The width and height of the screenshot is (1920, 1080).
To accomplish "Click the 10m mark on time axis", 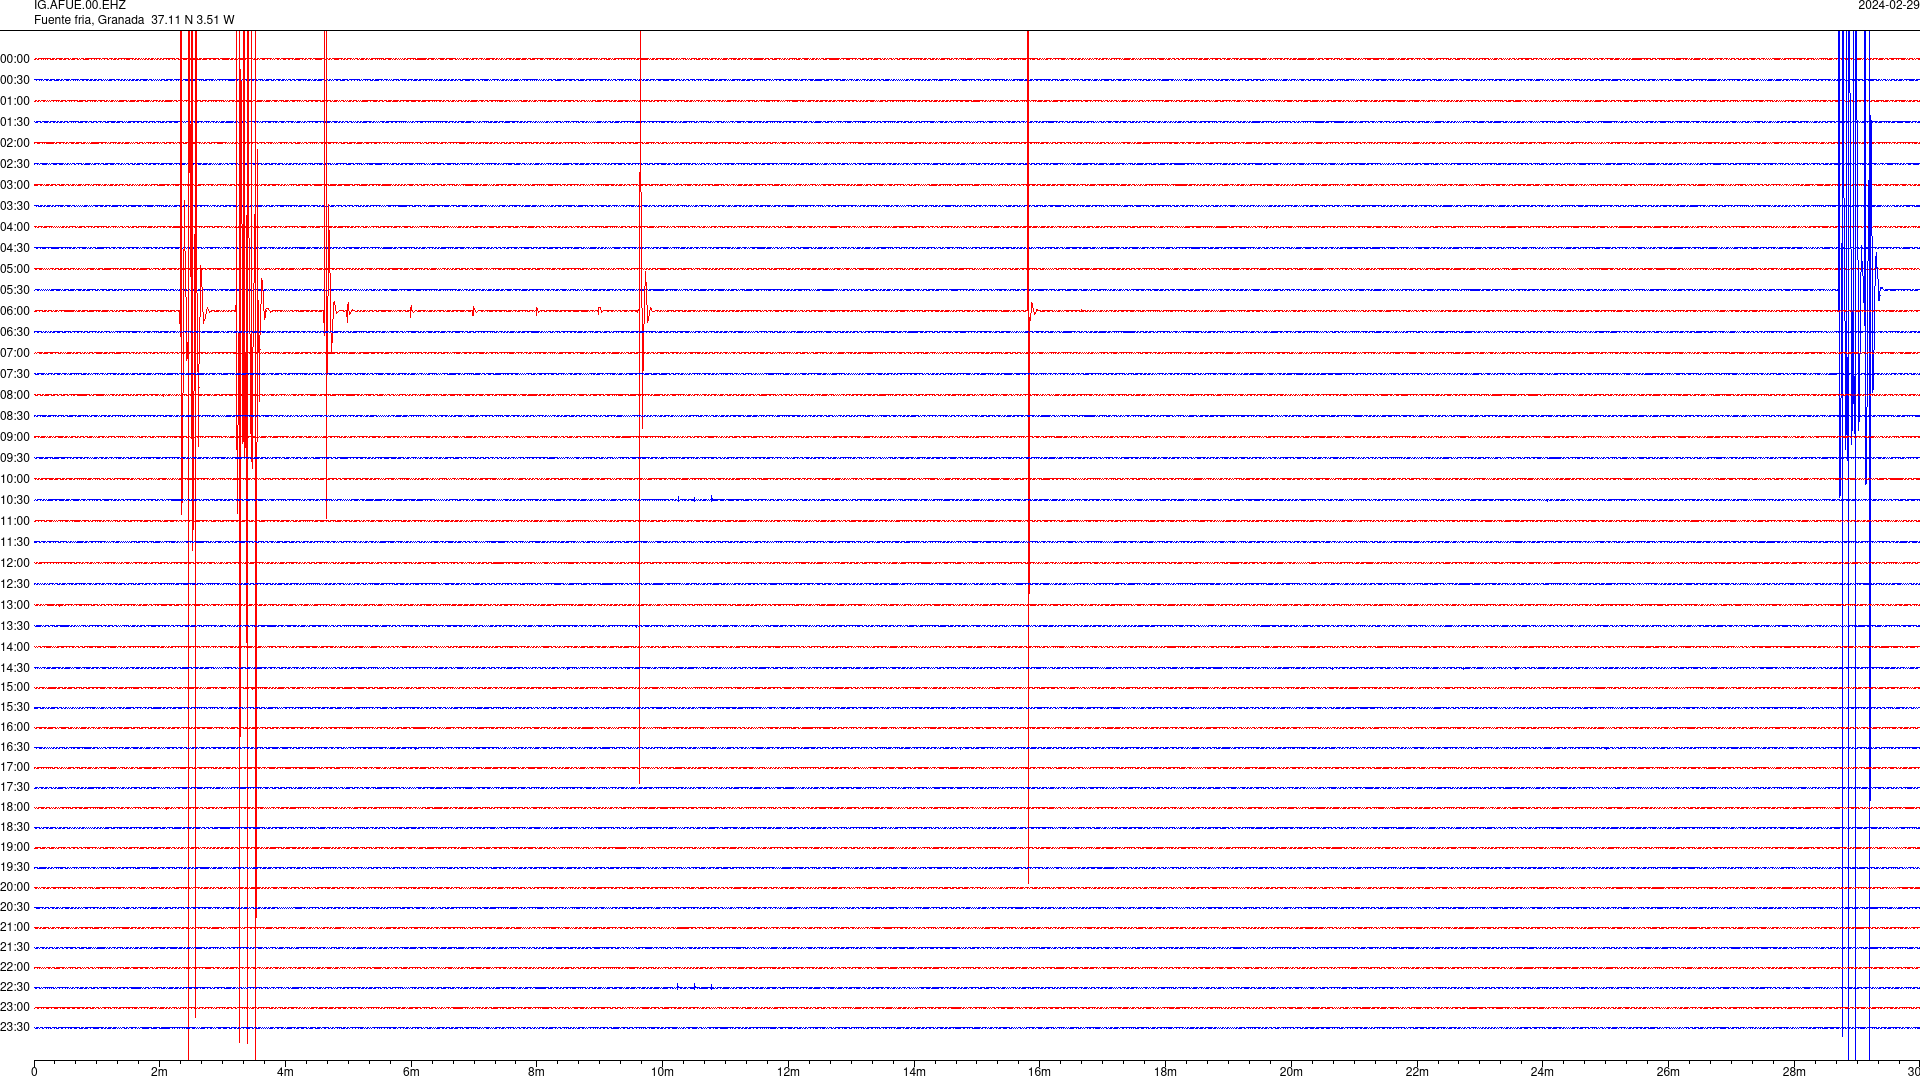I will [662, 1072].
